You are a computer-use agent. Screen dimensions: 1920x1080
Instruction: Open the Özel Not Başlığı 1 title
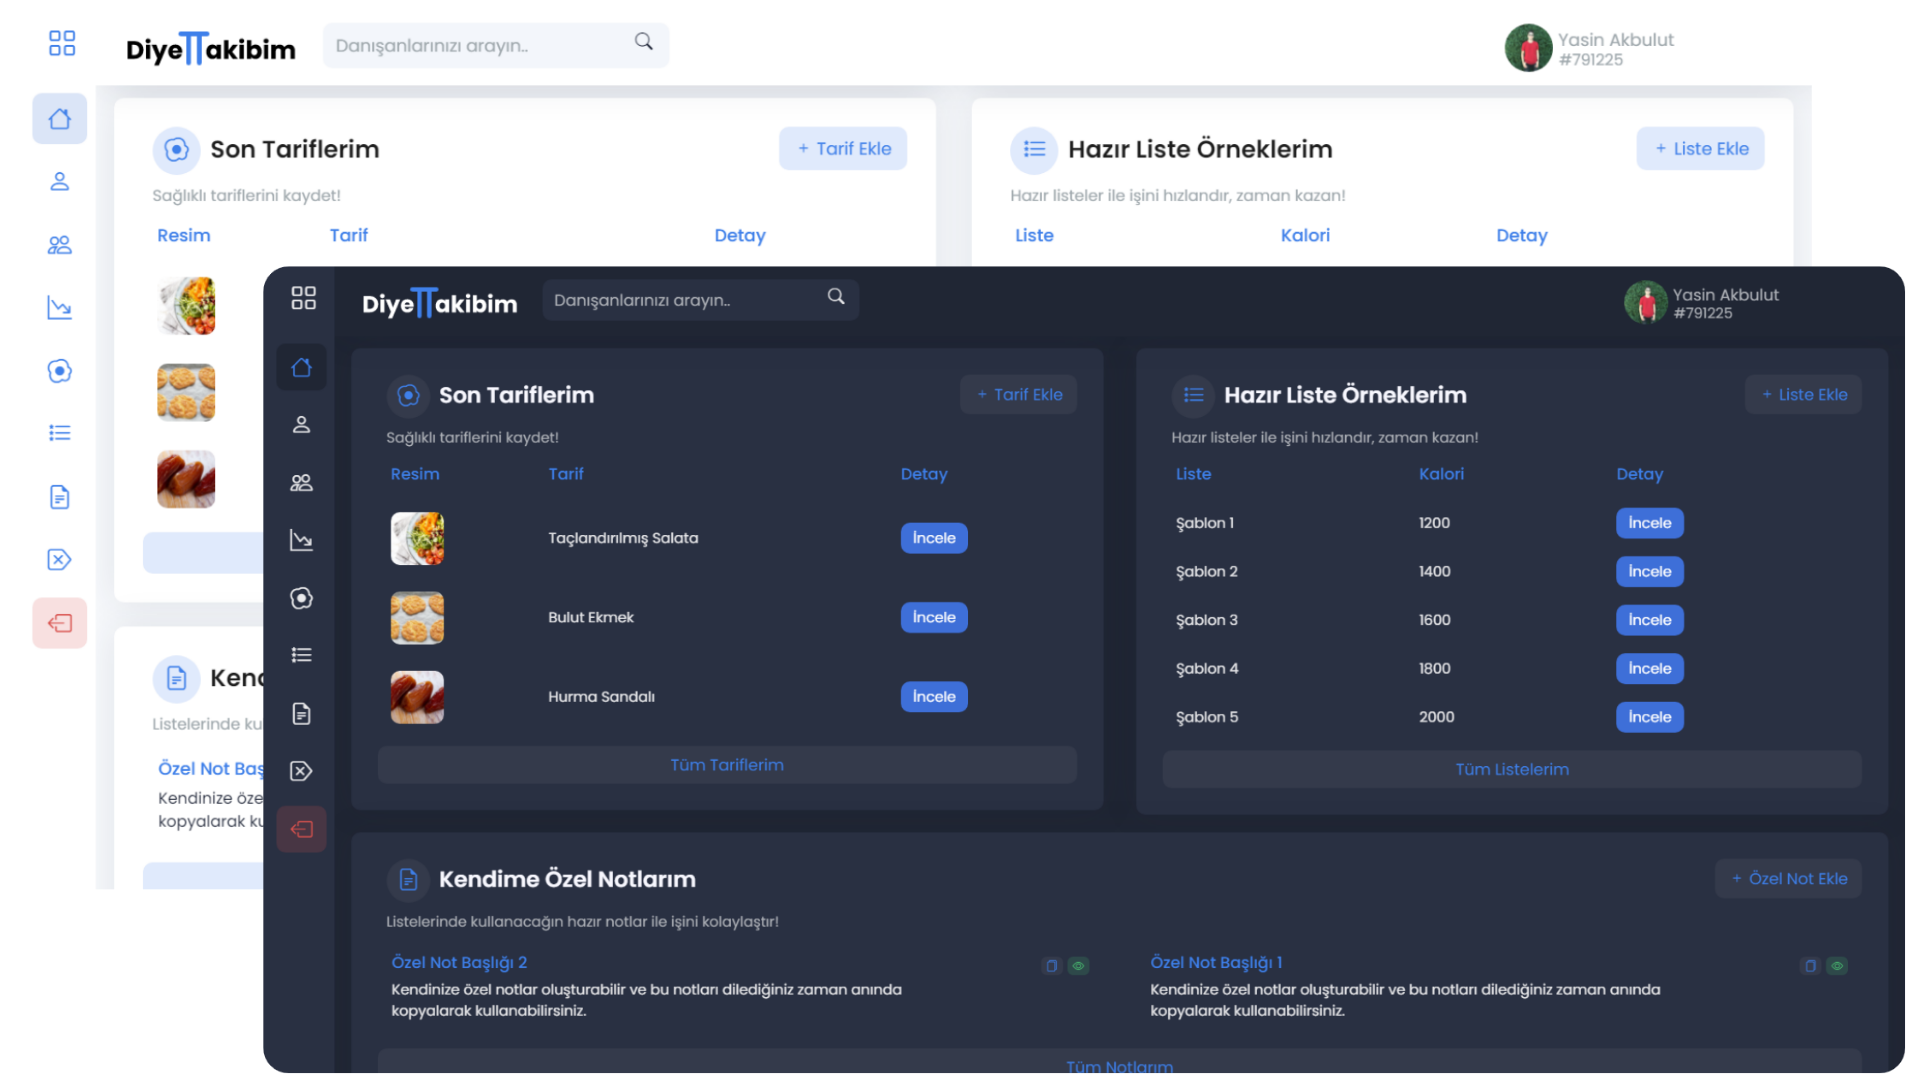[1216, 963]
